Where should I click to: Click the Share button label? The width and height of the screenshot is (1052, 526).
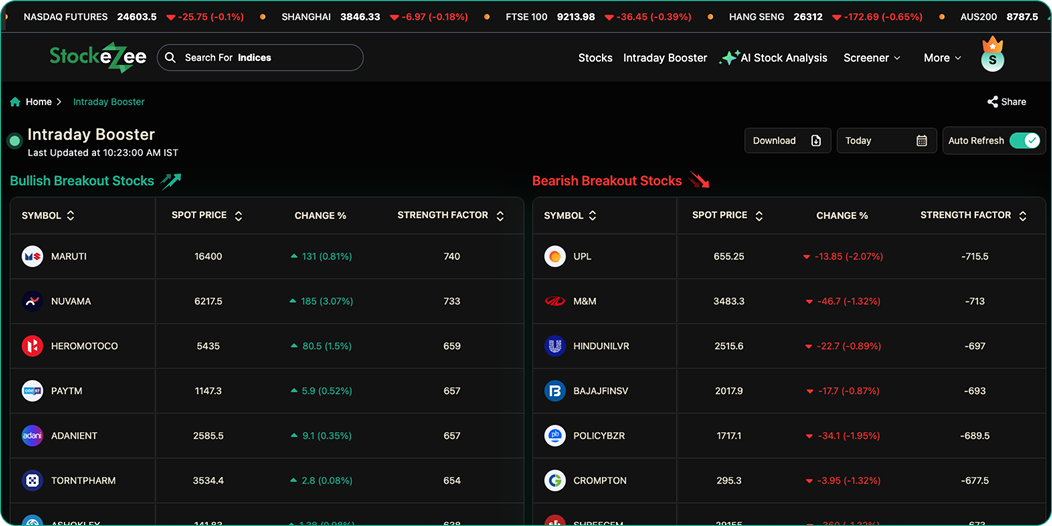coord(1014,102)
